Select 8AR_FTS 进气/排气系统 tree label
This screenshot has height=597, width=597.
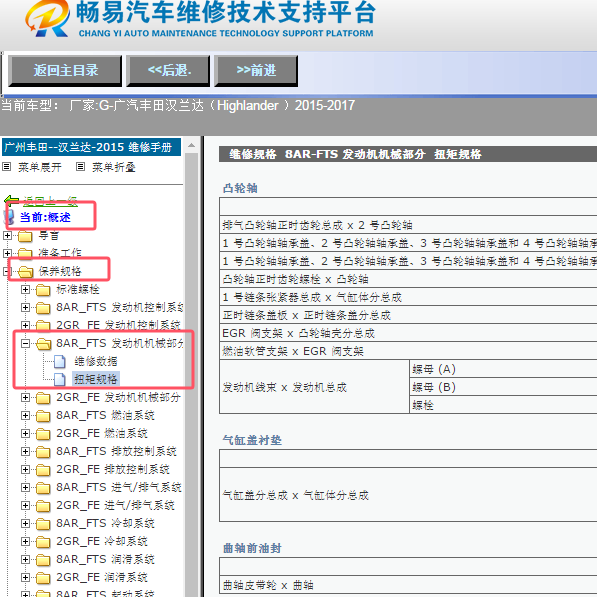[119, 487]
